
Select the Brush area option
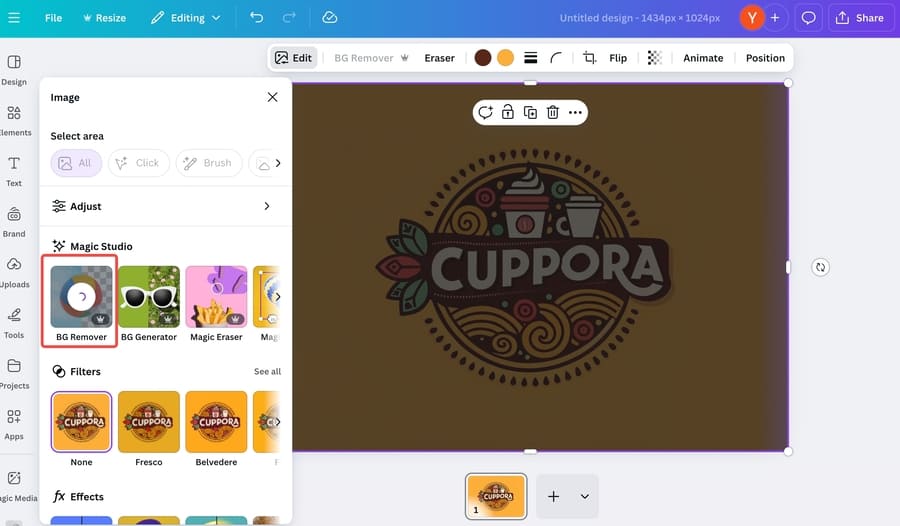(208, 163)
